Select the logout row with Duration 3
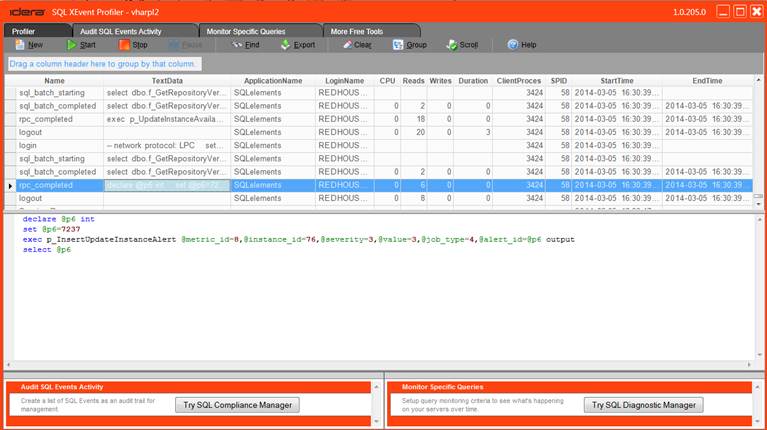The width and height of the screenshot is (767, 430). (x=379, y=133)
